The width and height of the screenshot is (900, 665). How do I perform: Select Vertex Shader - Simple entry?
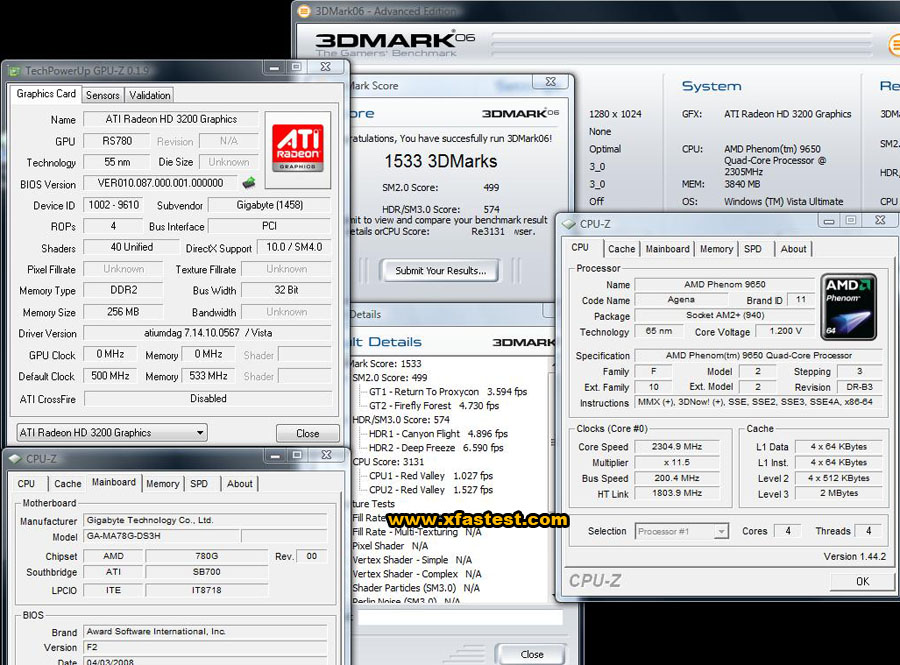[412, 560]
